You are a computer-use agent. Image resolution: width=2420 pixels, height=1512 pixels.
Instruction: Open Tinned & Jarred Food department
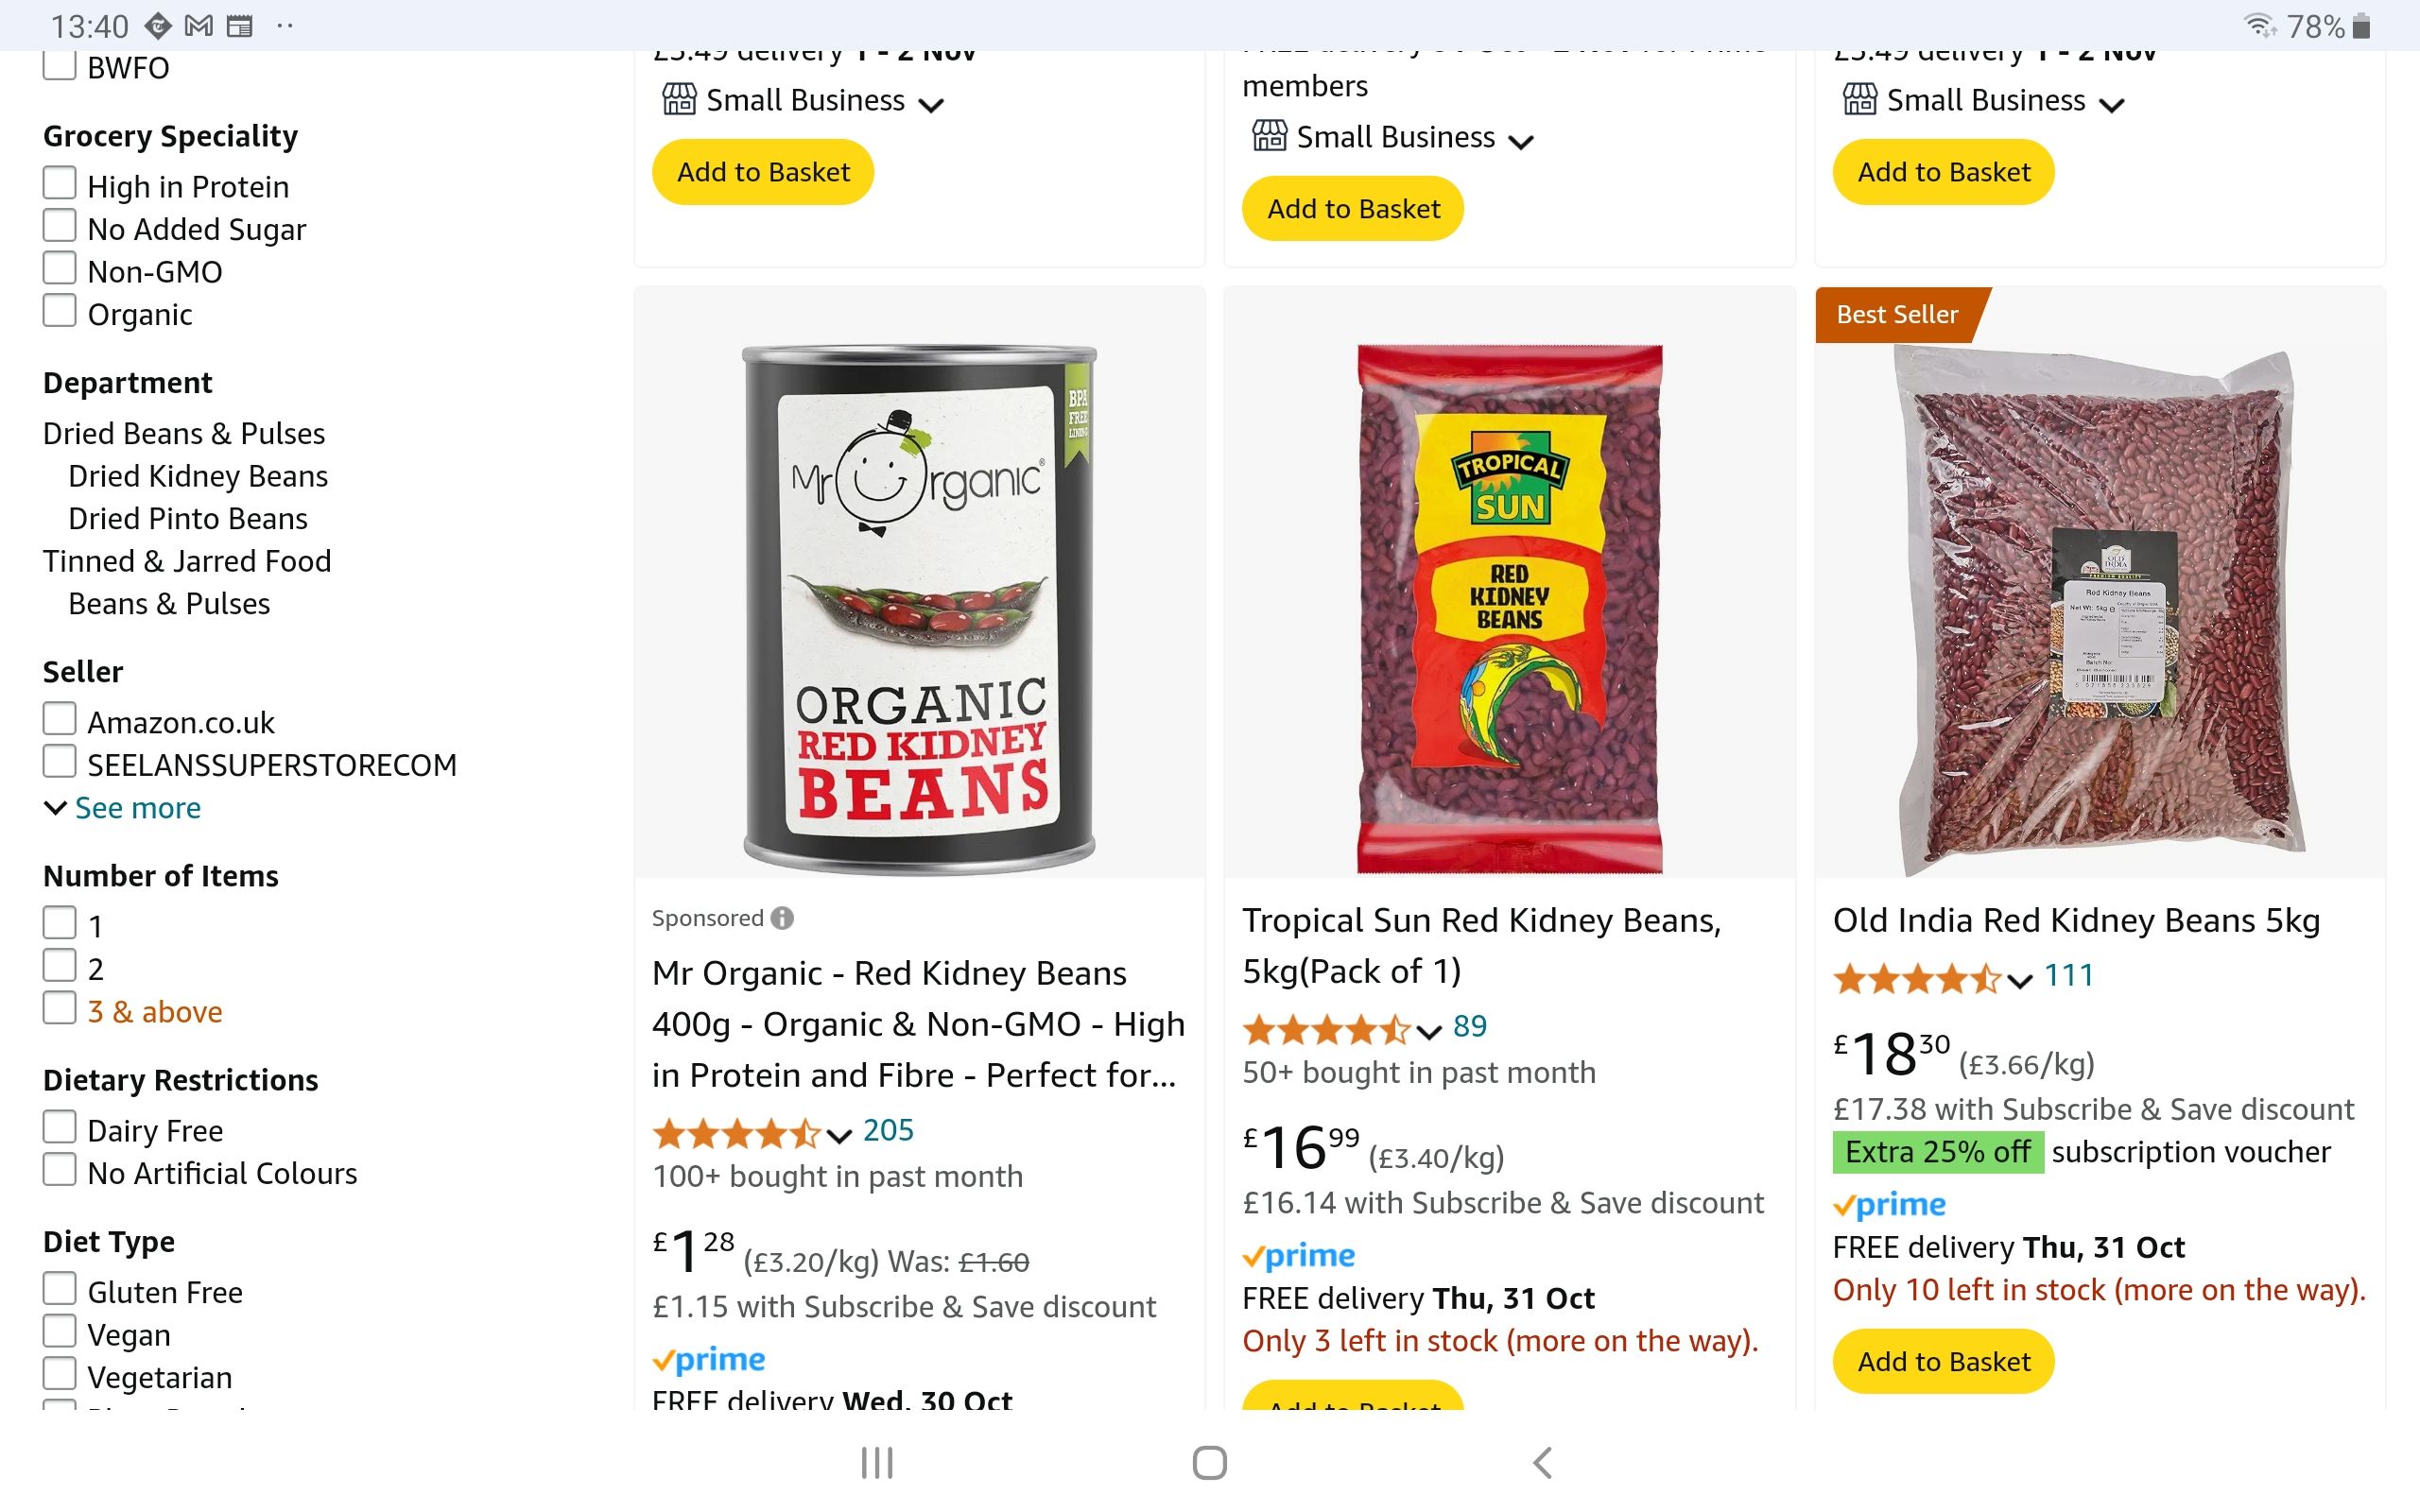(186, 561)
